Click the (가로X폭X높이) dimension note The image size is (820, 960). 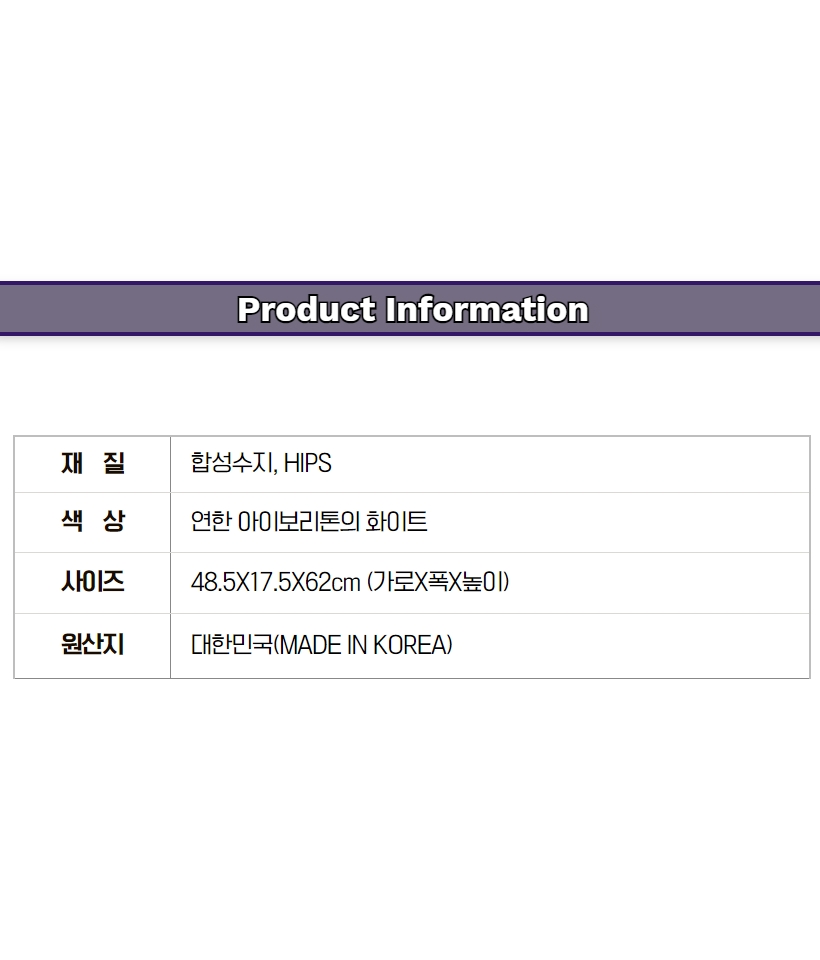(438, 582)
